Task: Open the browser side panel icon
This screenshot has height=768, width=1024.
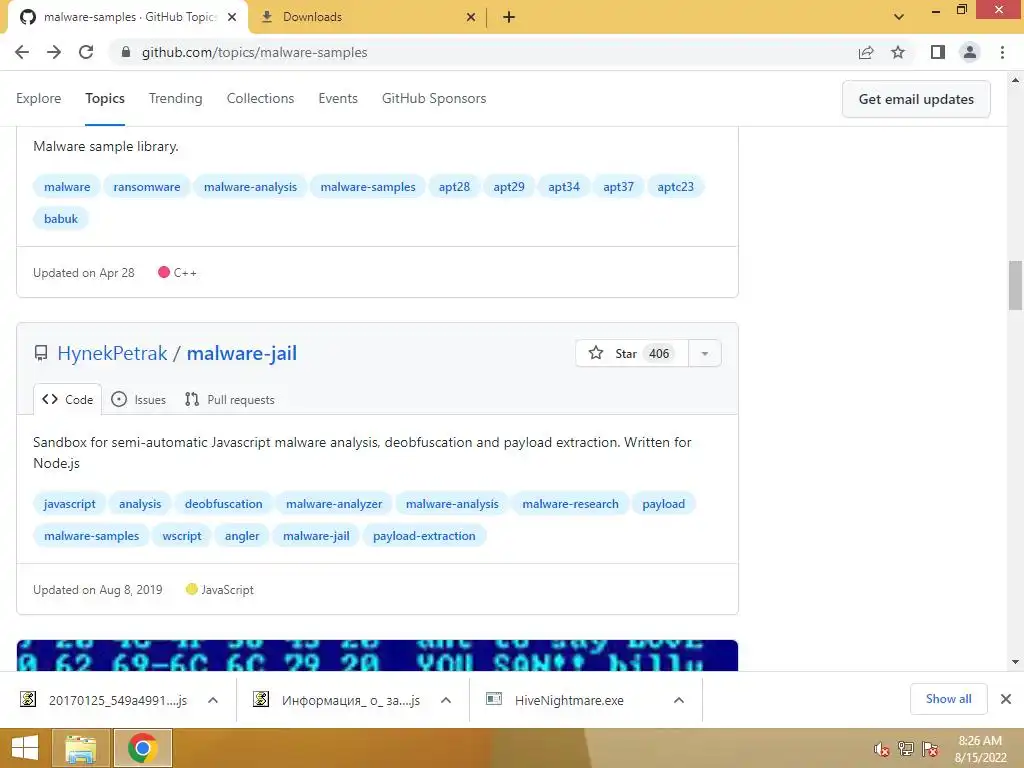Action: point(938,52)
